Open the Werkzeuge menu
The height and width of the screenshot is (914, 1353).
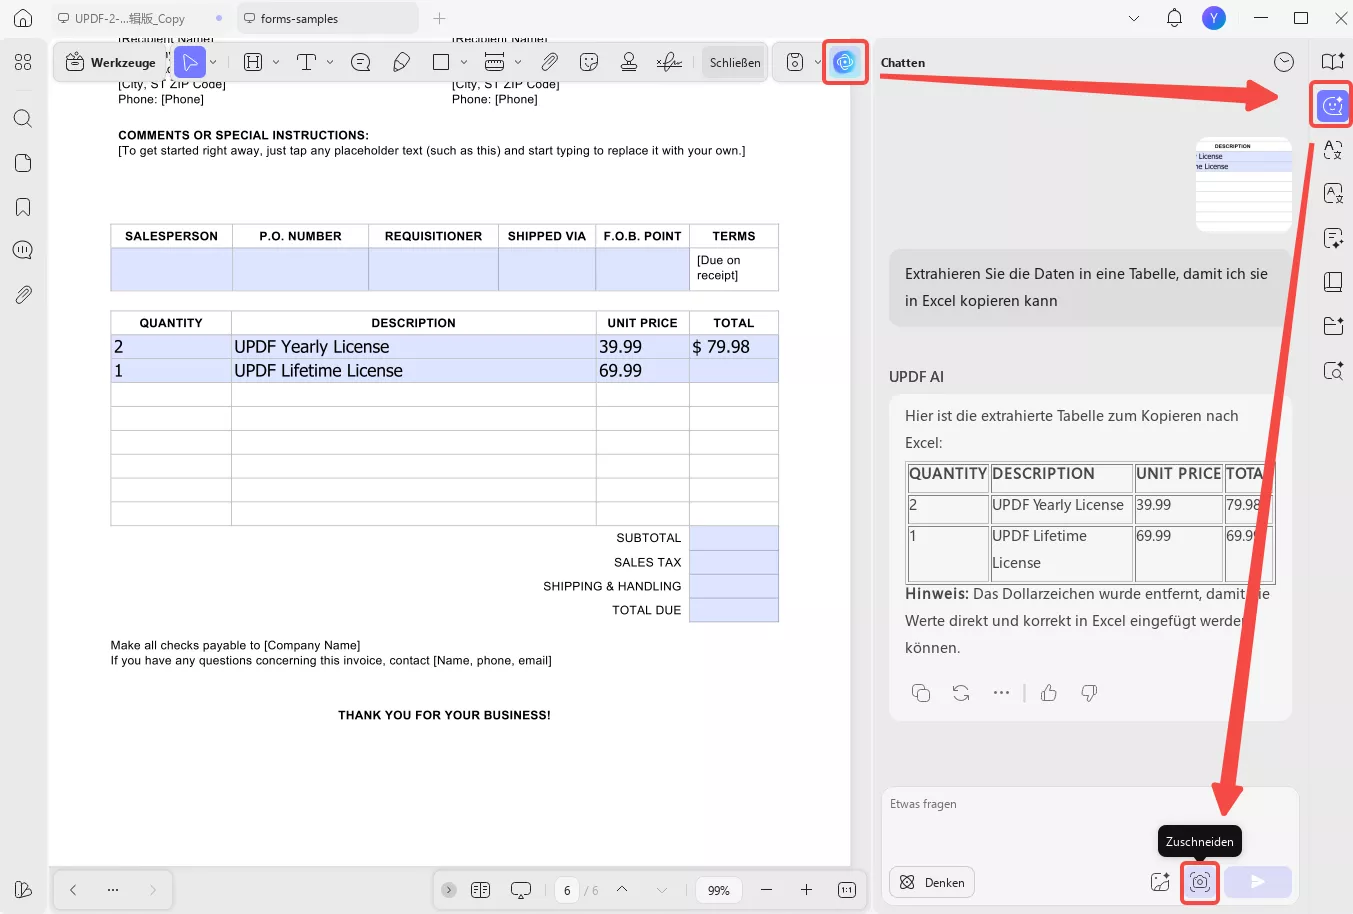(110, 62)
